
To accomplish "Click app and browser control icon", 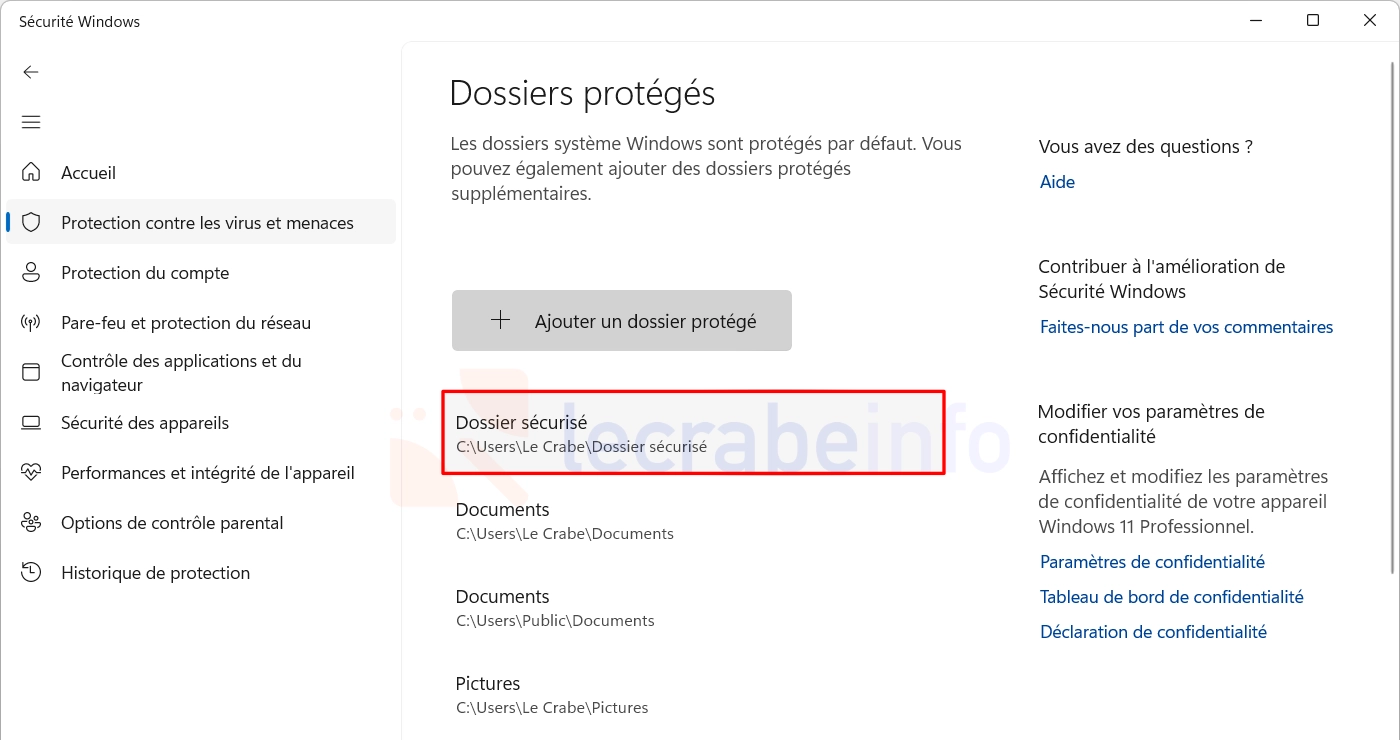I will tap(31, 372).
